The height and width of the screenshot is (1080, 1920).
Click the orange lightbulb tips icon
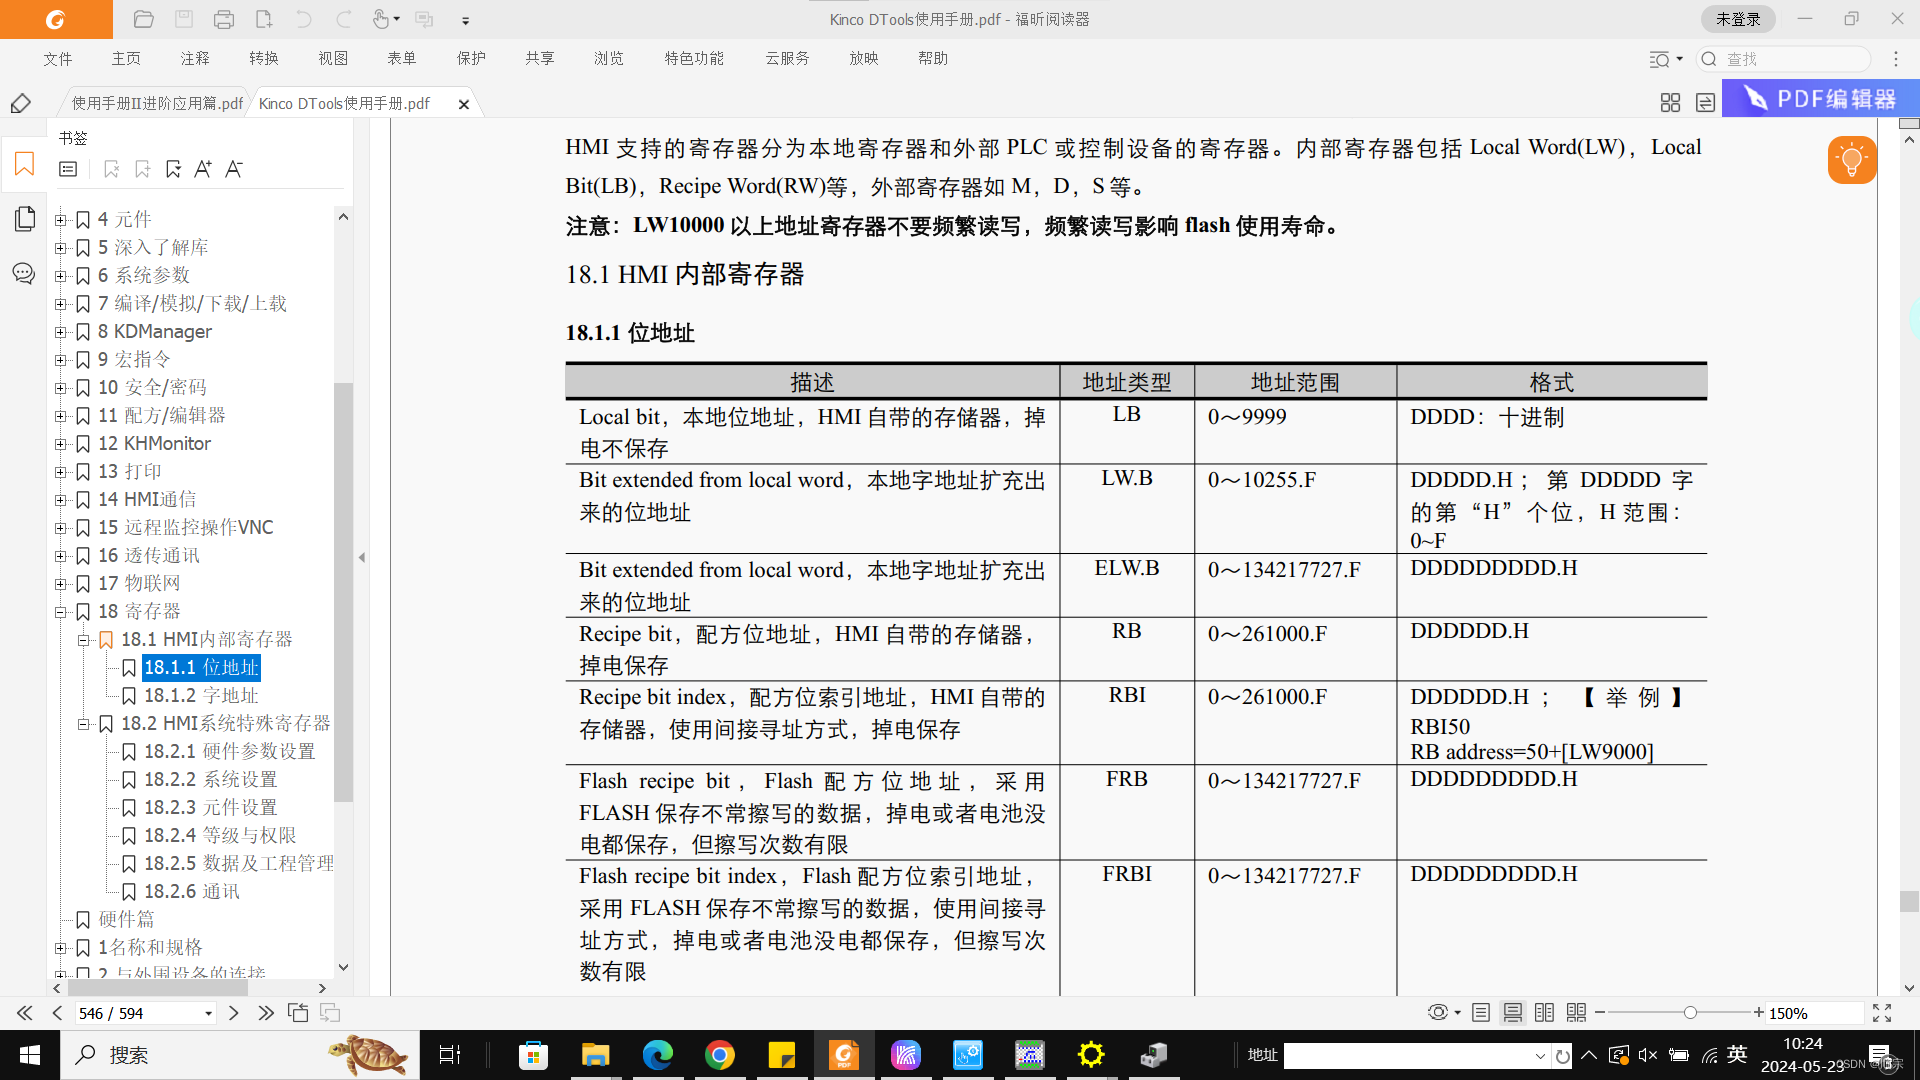[x=1851, y=160]
